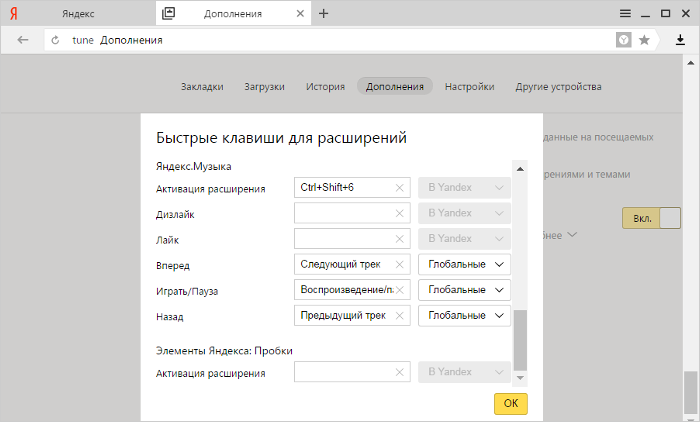Viewport: 700px width, 422px height.
Task: Click the page scrollbar up arrow
Action: 691,63
